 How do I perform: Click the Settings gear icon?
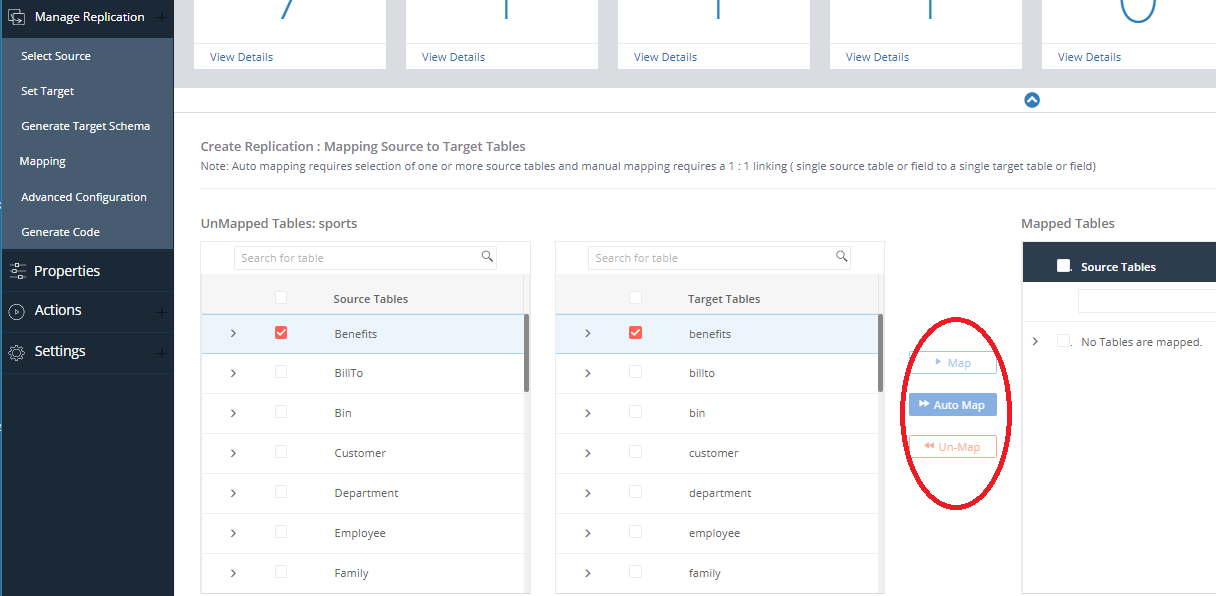point(16,352)
